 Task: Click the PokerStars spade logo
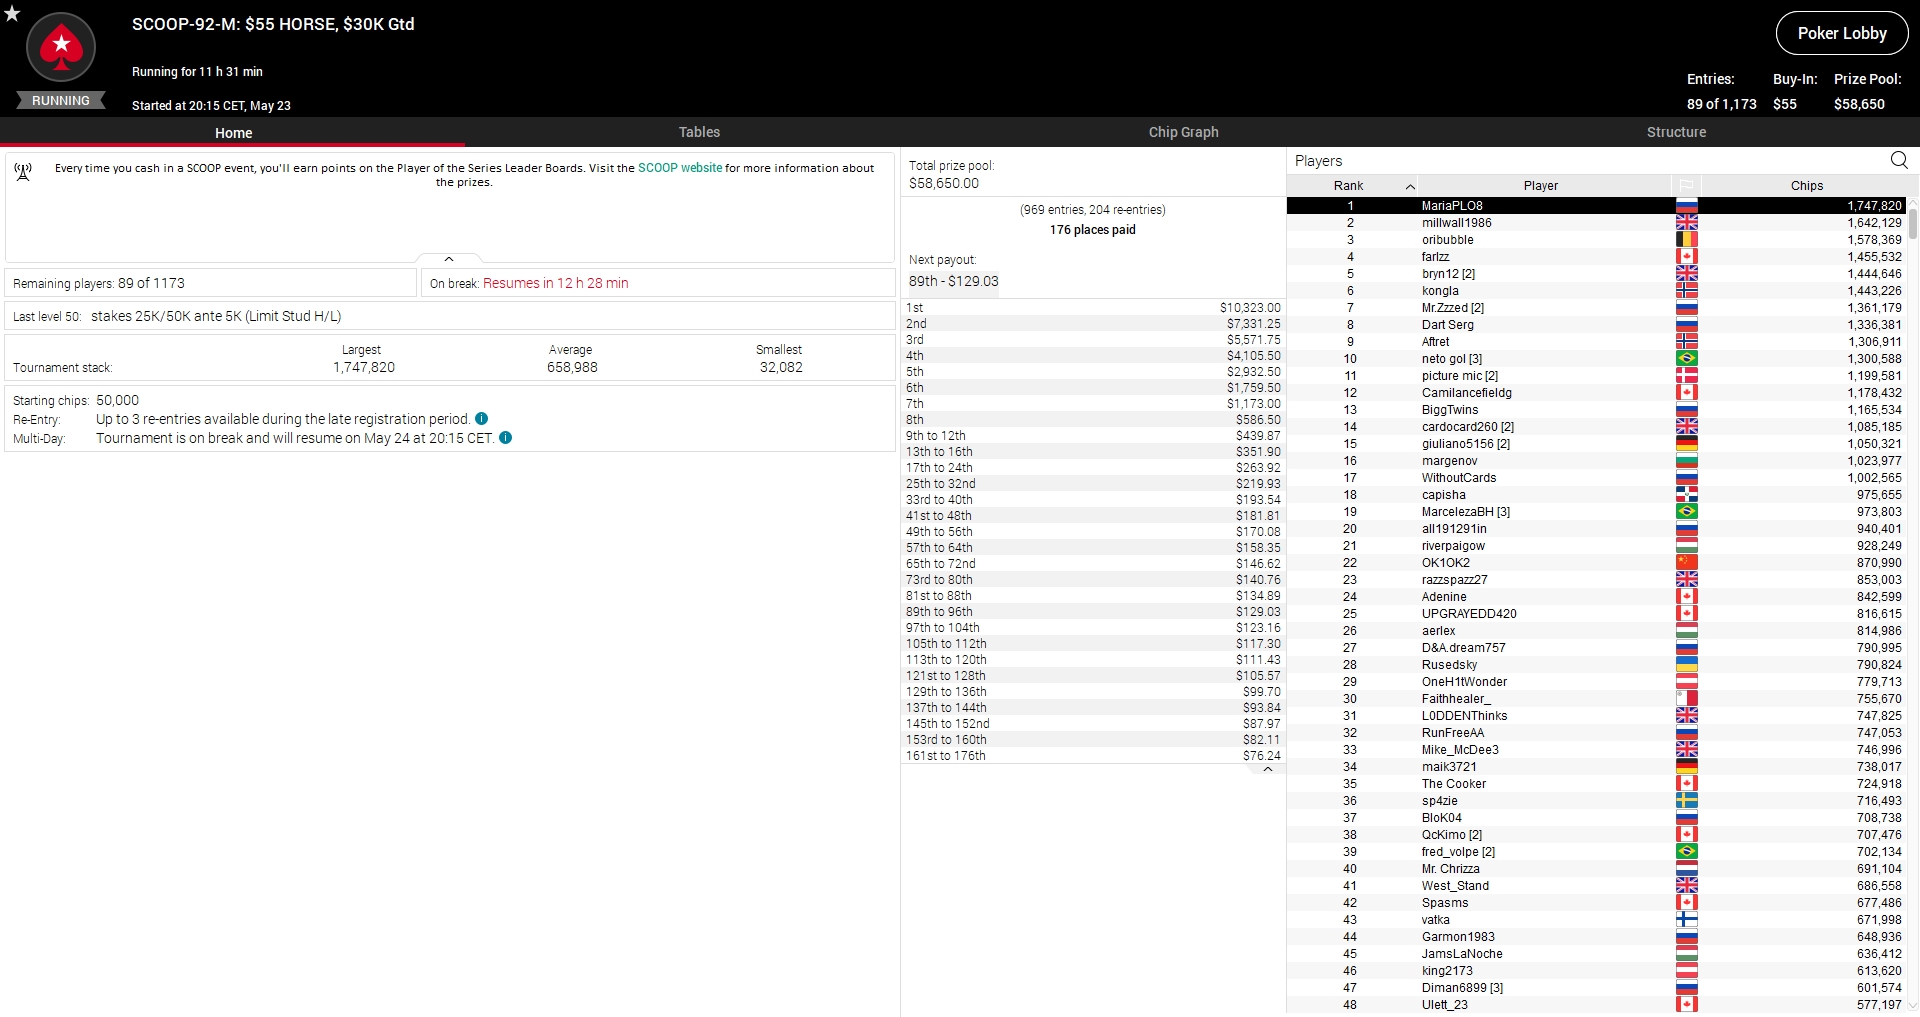(x=61, y=47)
